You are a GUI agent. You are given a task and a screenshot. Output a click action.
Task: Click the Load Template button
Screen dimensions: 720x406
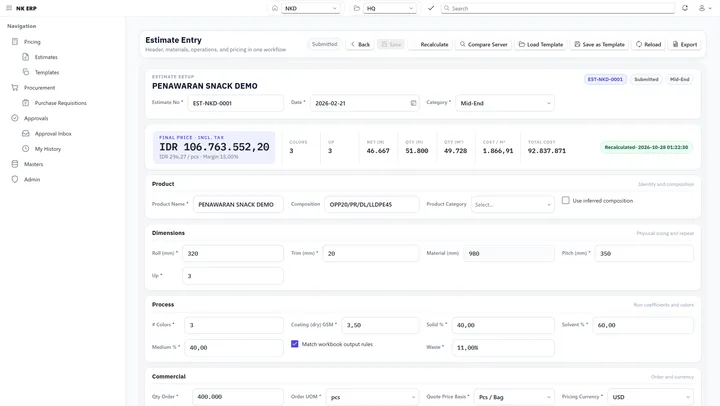tap(541, 45)
